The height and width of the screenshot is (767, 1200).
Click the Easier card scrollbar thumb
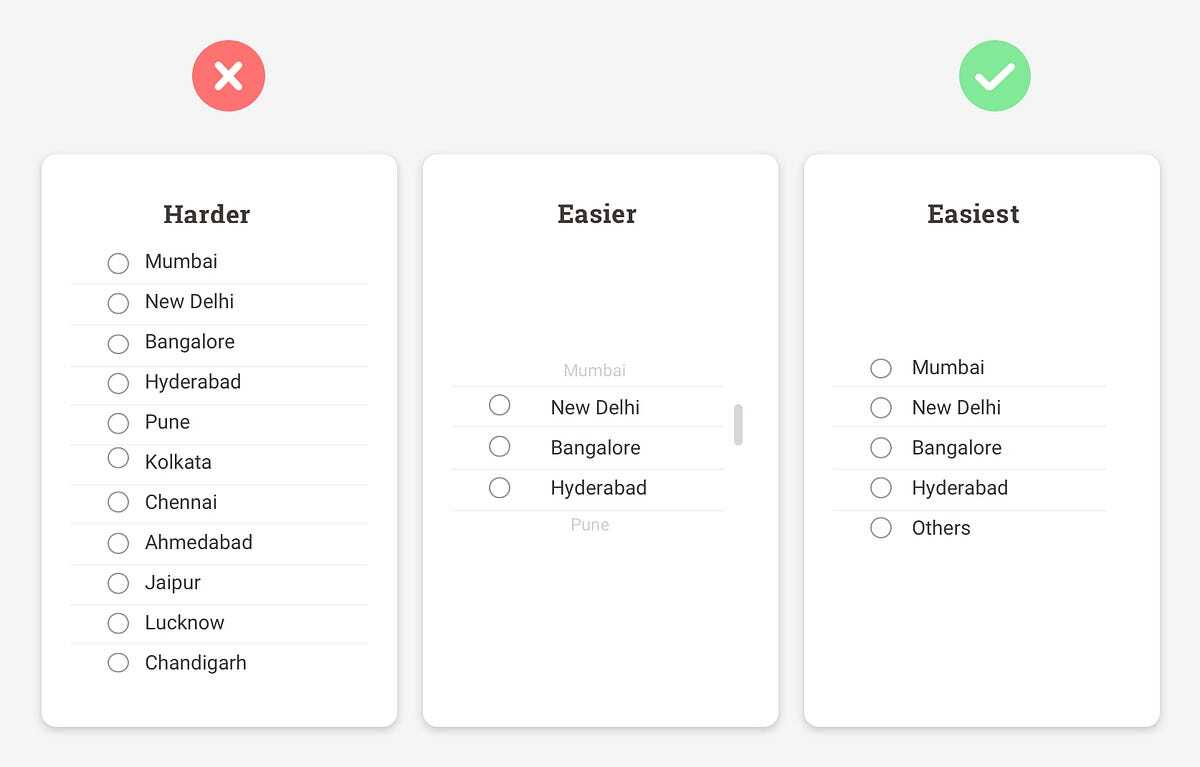738,424
